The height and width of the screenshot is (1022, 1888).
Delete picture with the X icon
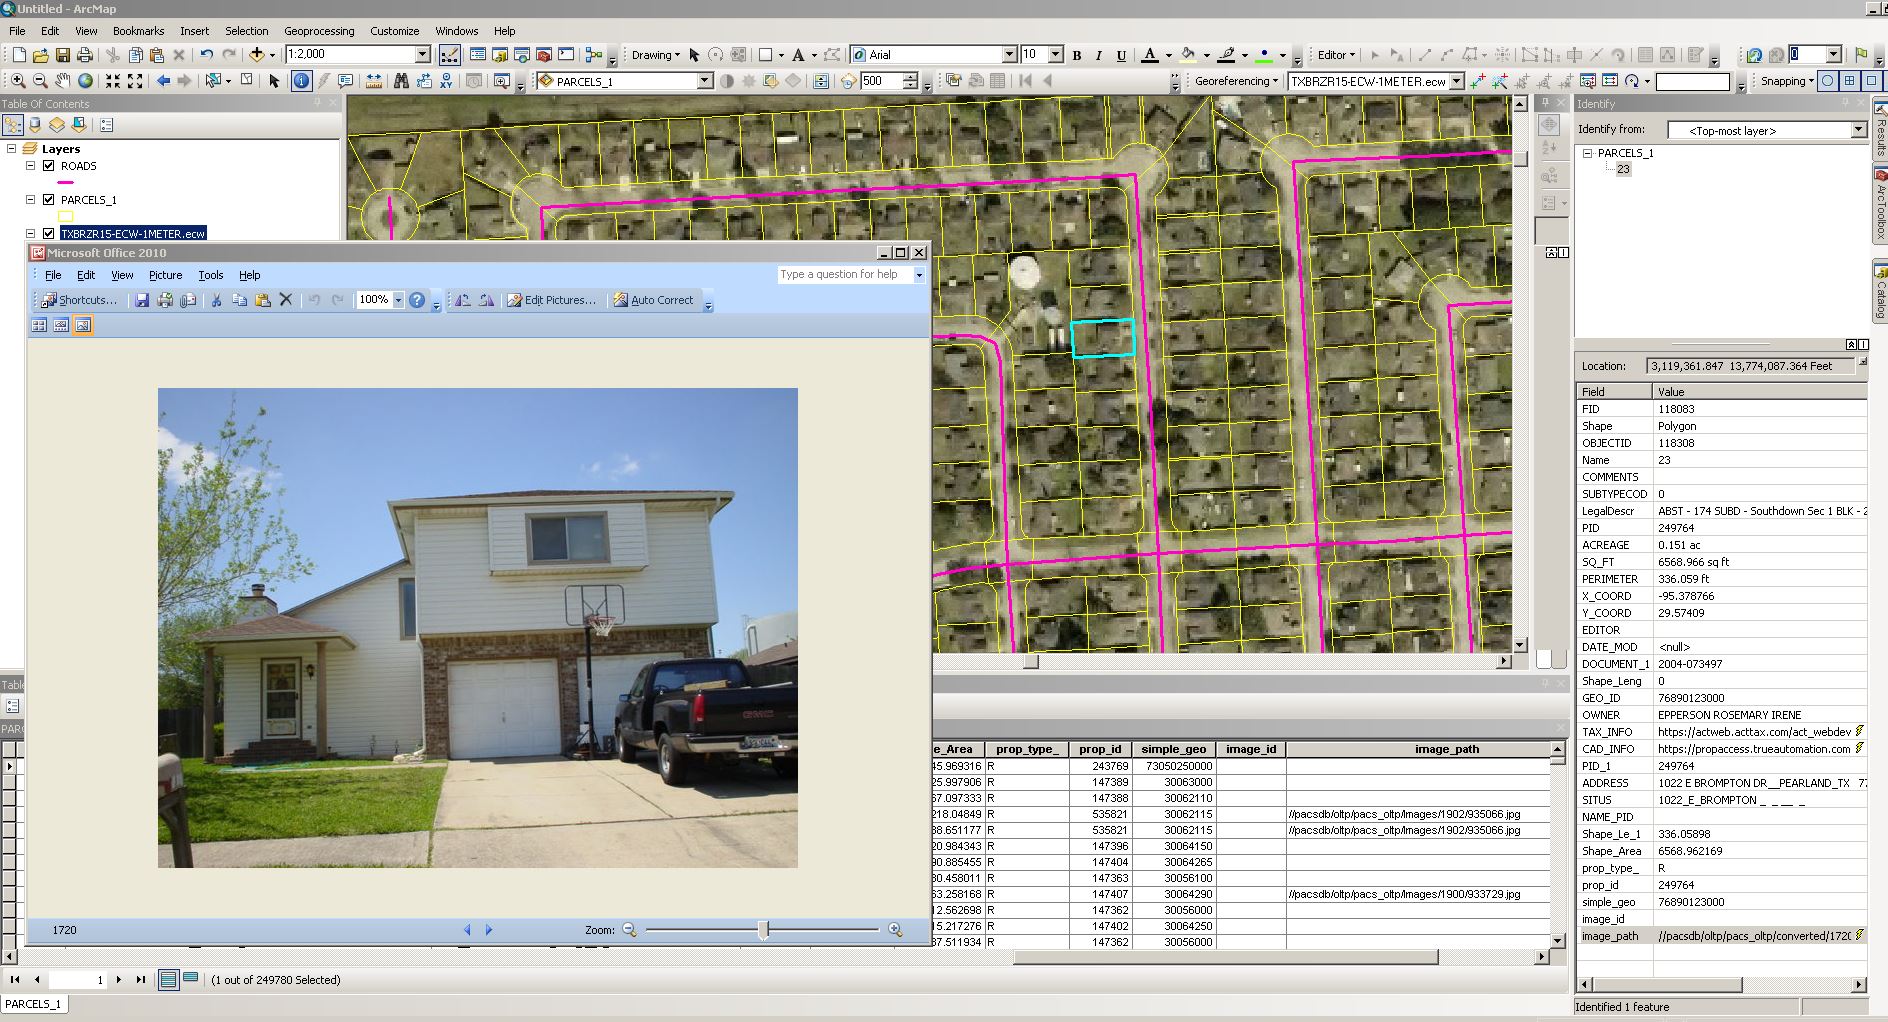click(x=286, y=300)
